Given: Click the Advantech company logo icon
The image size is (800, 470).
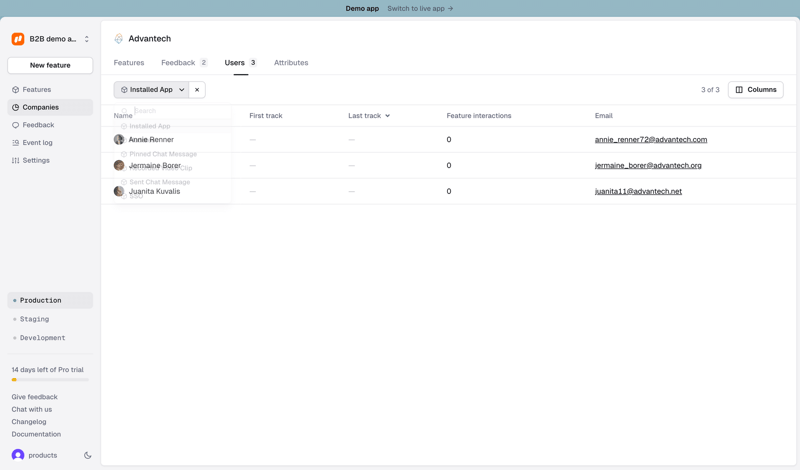Looking at the screenshot, I should click(x=118, y=39).
